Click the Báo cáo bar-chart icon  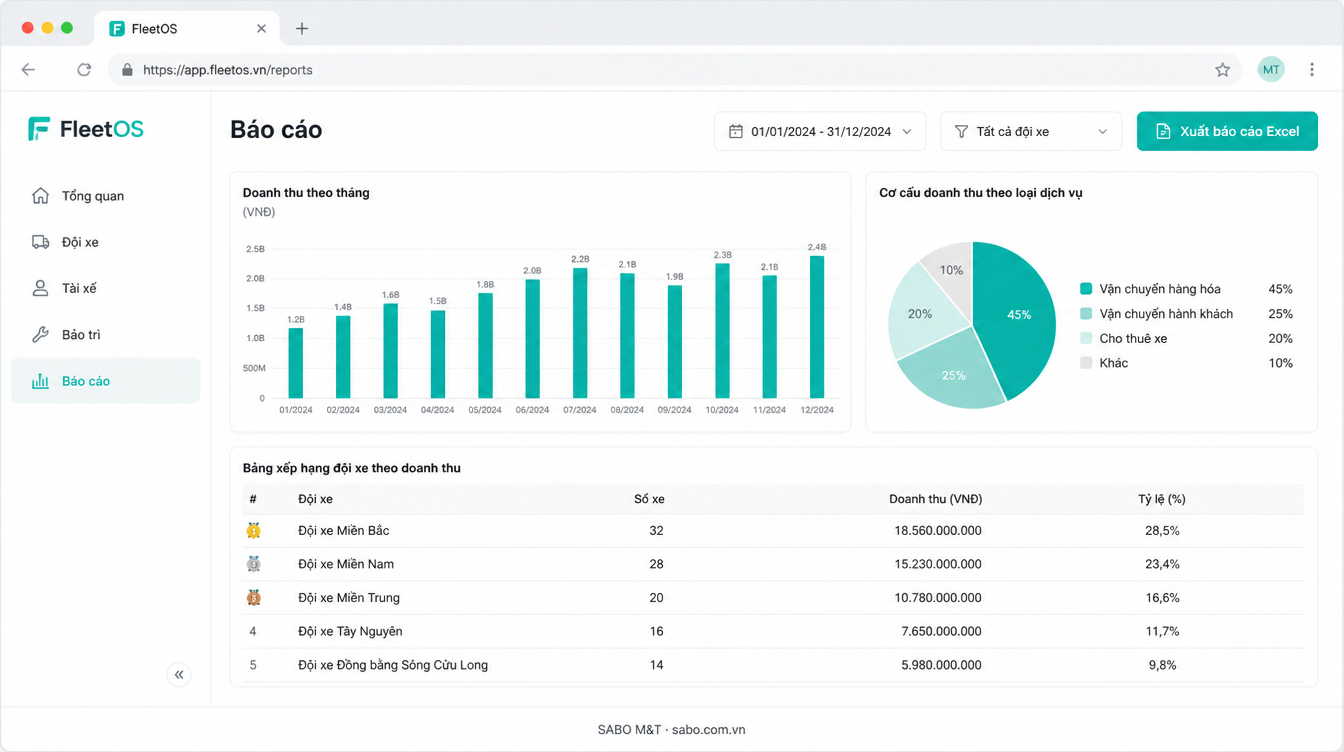[x=40, y=381]
